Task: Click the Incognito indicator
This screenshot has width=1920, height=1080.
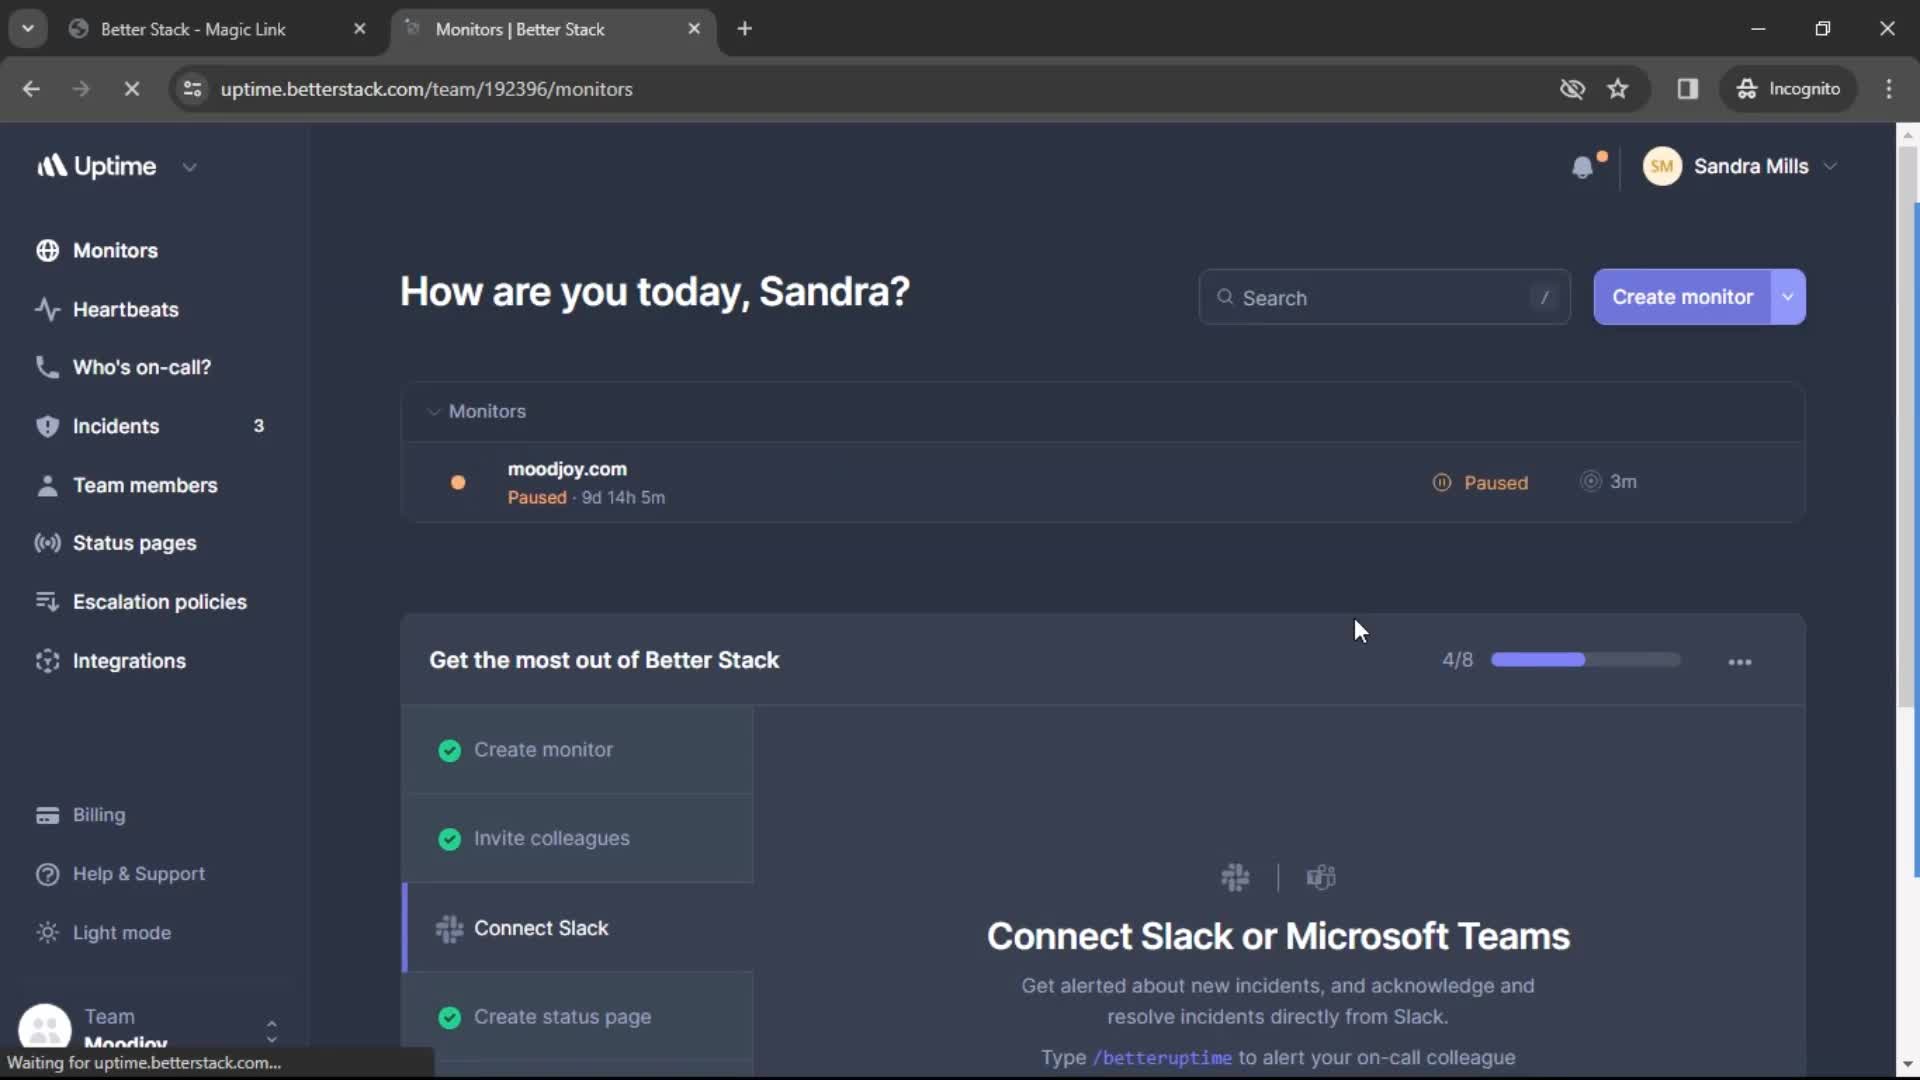Action: pos(1788,89)
